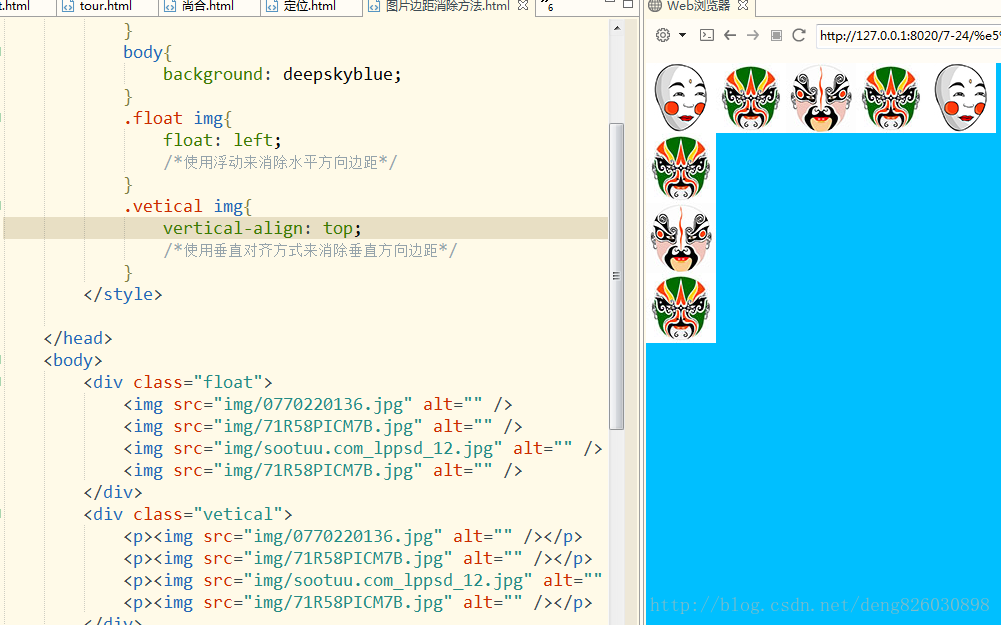Image resolution: width=1001 pixels, height=625 pixels.
Task: Click the first white mask in top row
Action: [681, 98]
